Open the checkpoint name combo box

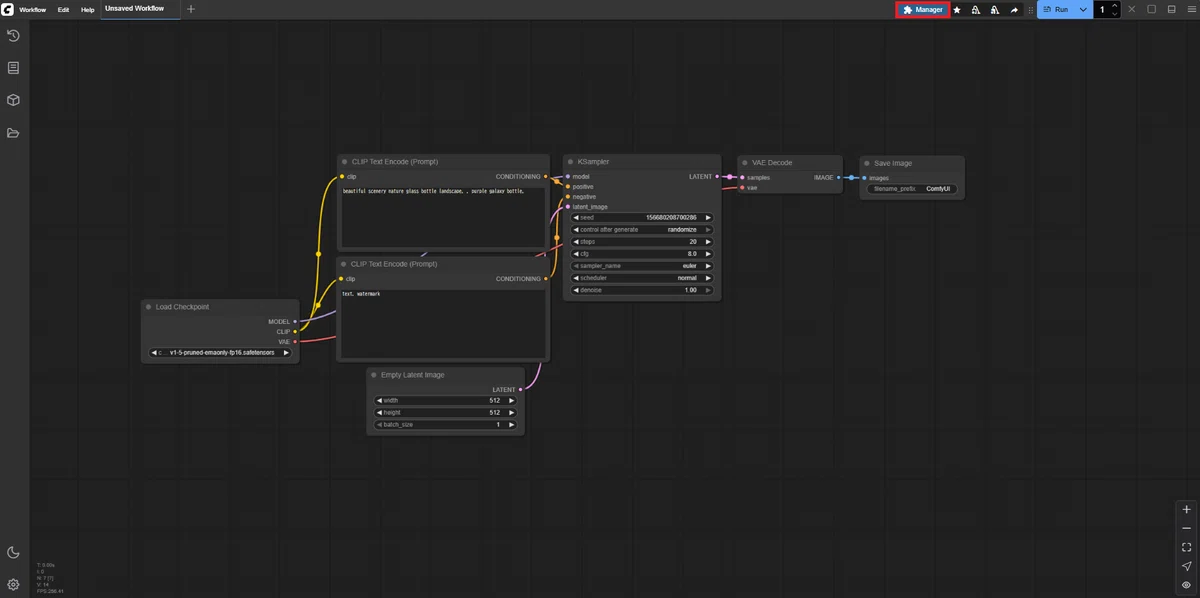click(x=220, y=352)
